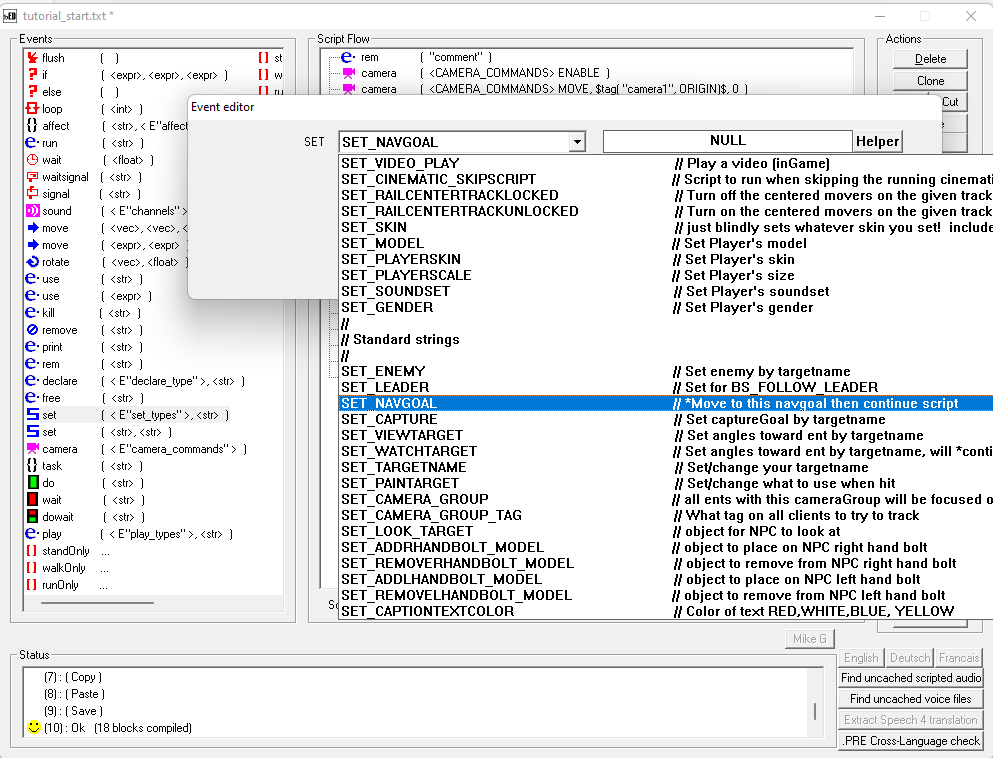Click the clock icon for wait <float>
Screen dimensions: 993x758
tap(32, 160)
